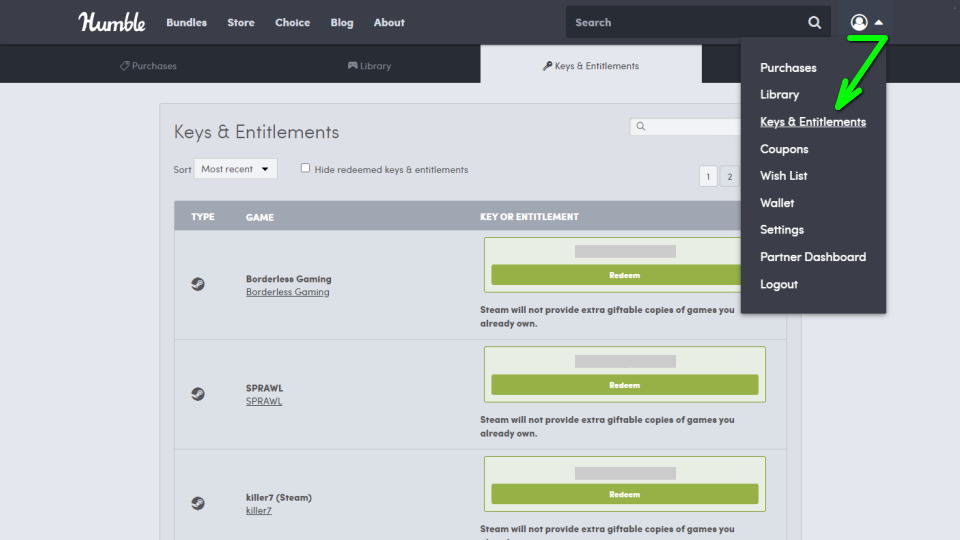This screenshot has height=540, width=960.
Task: Go to page 1 of keys
Action: coord(708,176)
